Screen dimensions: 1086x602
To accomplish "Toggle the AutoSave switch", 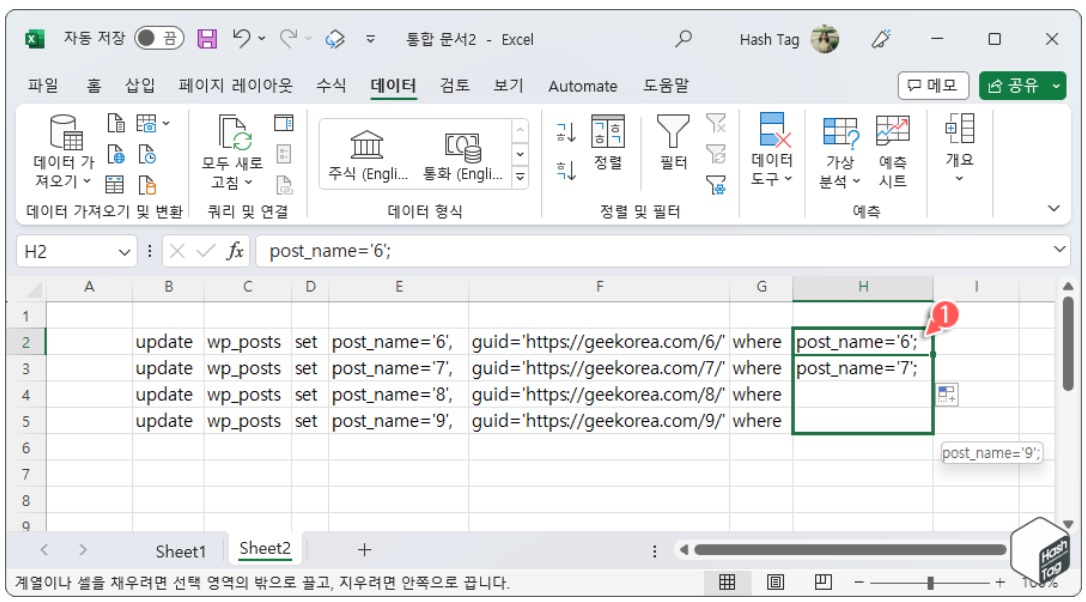I will (159, 38).
